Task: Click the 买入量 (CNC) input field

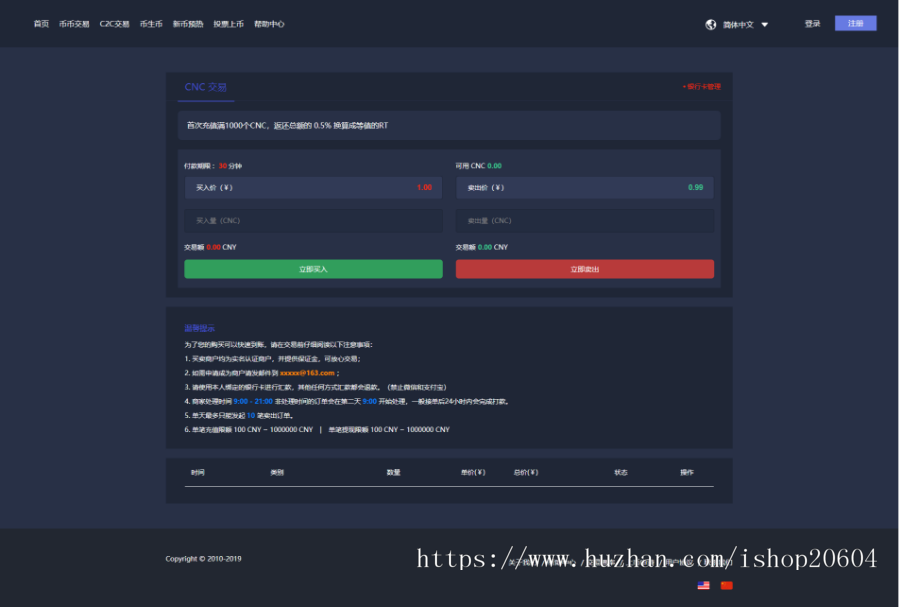Action: [x=313, y=220]
